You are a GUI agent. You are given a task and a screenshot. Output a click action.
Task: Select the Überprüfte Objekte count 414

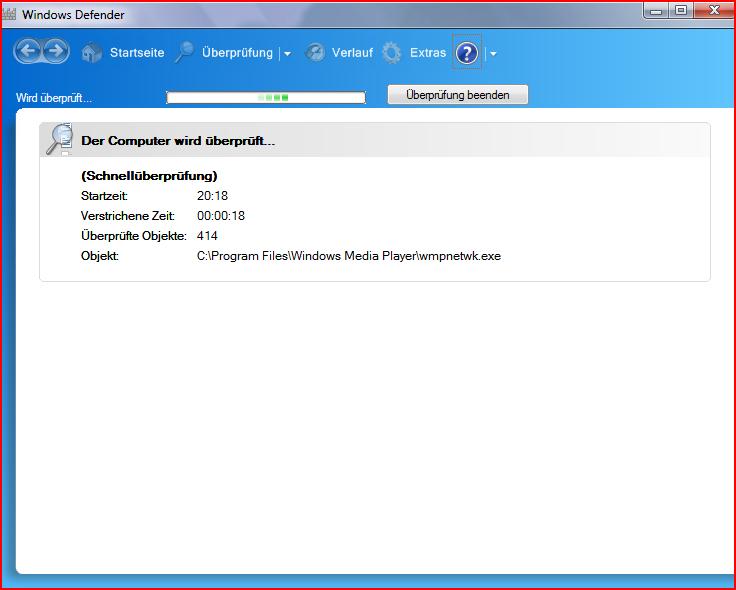click(x=207, y=236)
